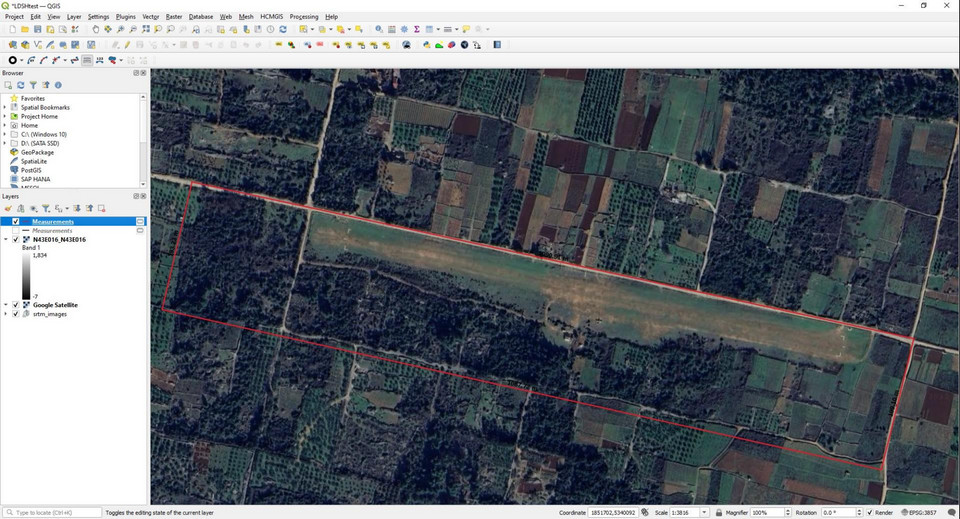Select the Pan Map hand tool
This screenshot has width=960, height=519.
96,29
